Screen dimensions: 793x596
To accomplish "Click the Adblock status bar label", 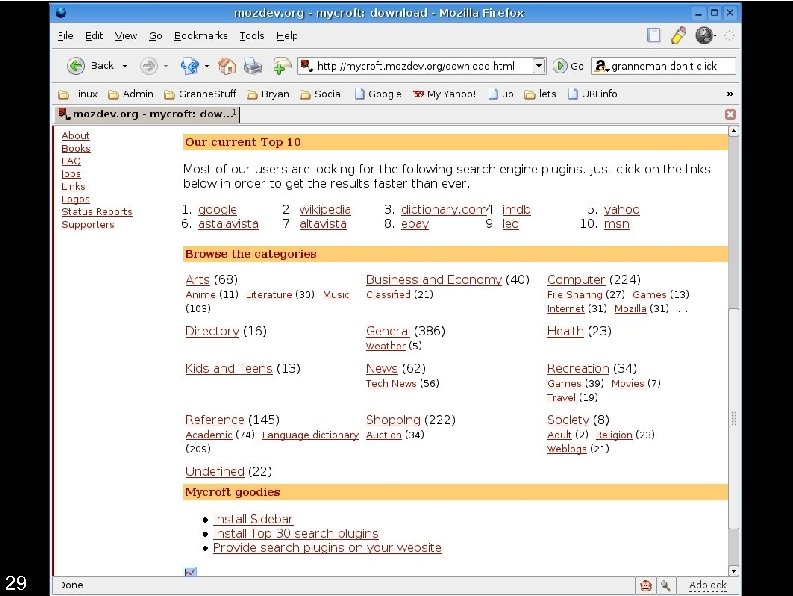I will [708, 585].
